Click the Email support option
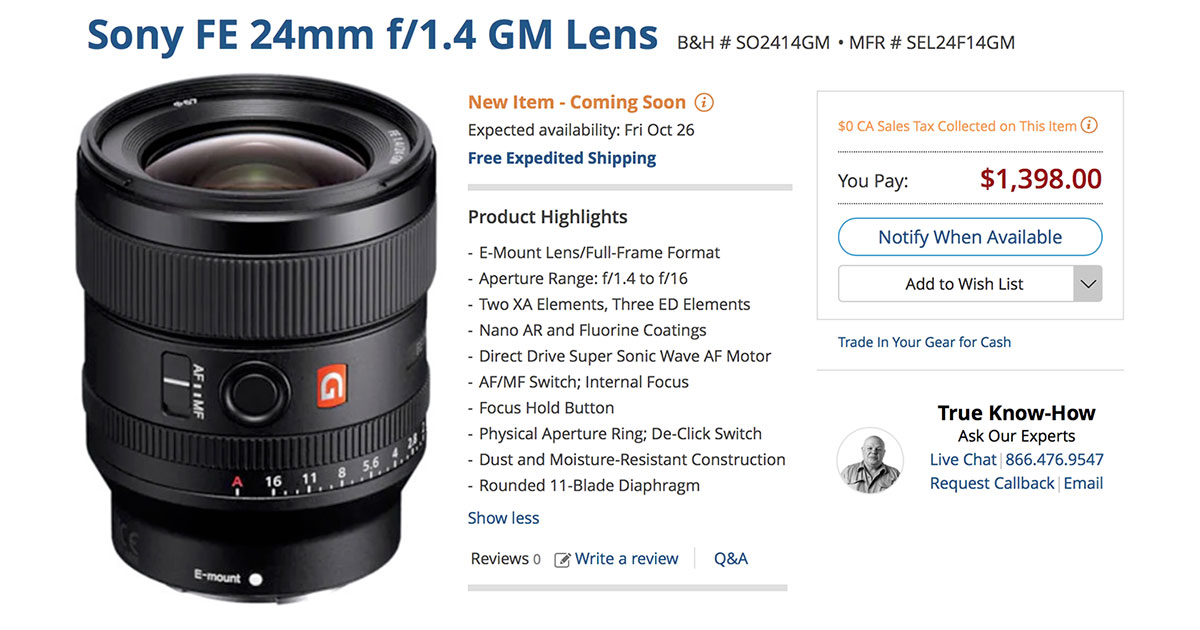This screenshot has height=630, width=1200. (x=1083, y=483)
